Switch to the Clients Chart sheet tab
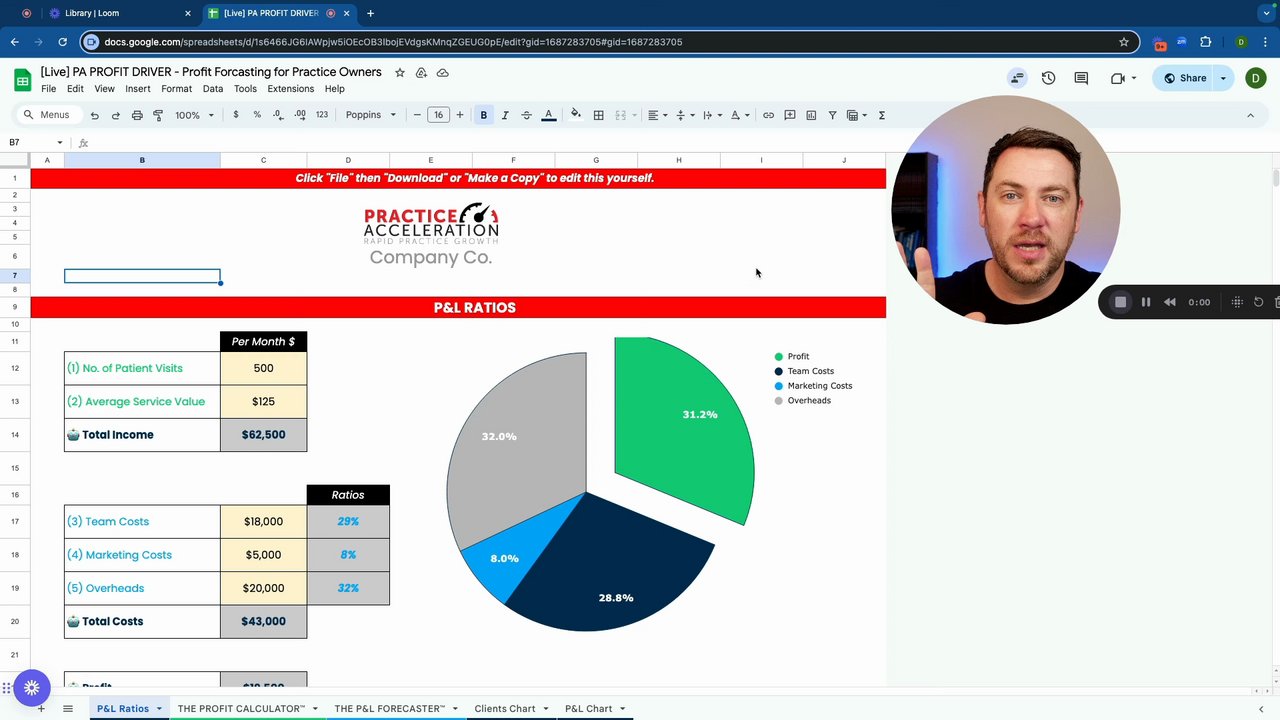This screenshot has height=720, width=1280. point(505,709)
